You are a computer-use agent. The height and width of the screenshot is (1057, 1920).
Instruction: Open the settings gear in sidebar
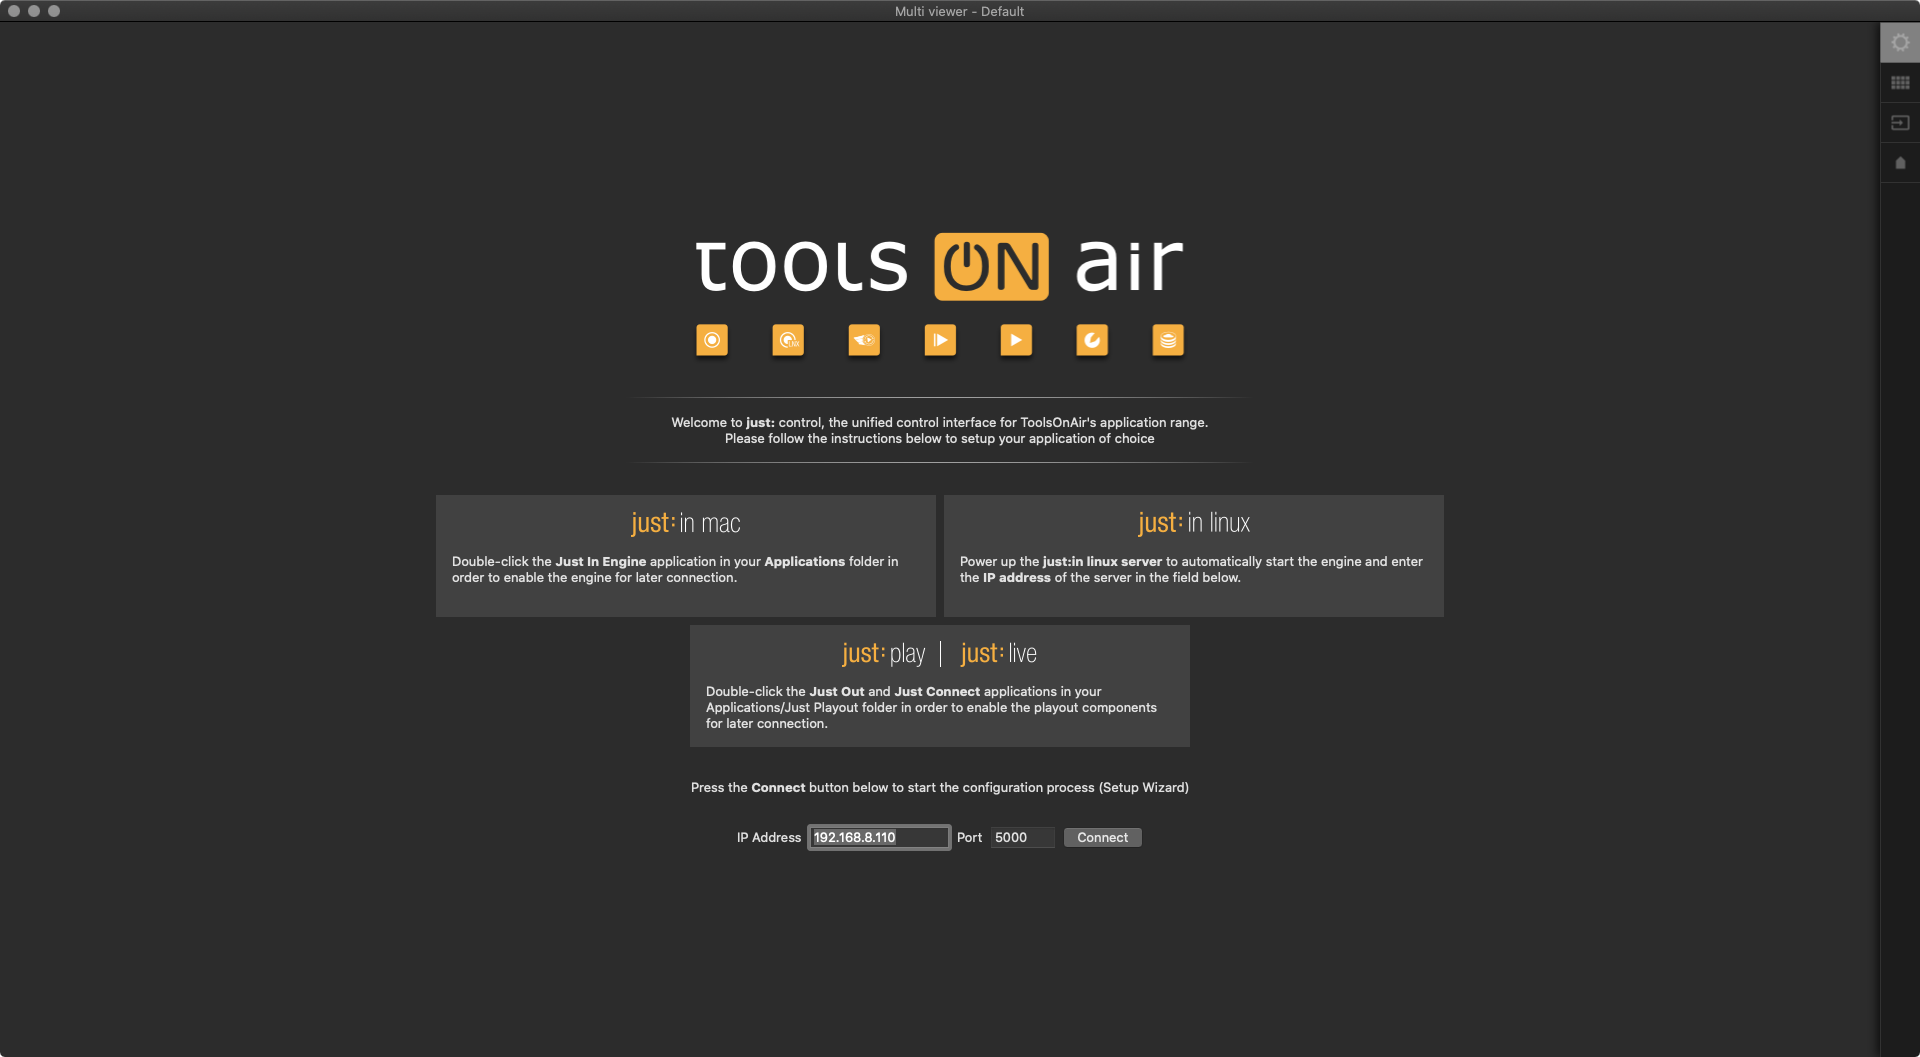tap(1900, 43)
